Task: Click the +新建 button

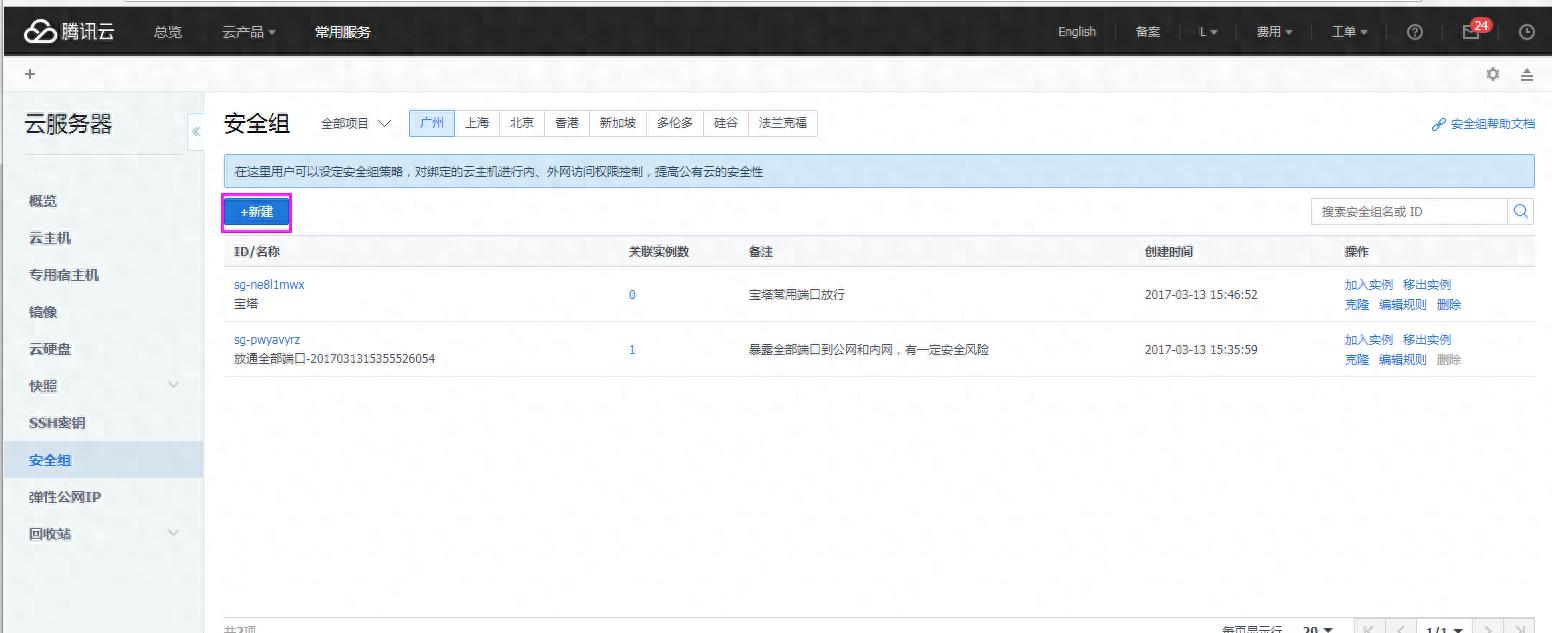Action: (256, 212)
